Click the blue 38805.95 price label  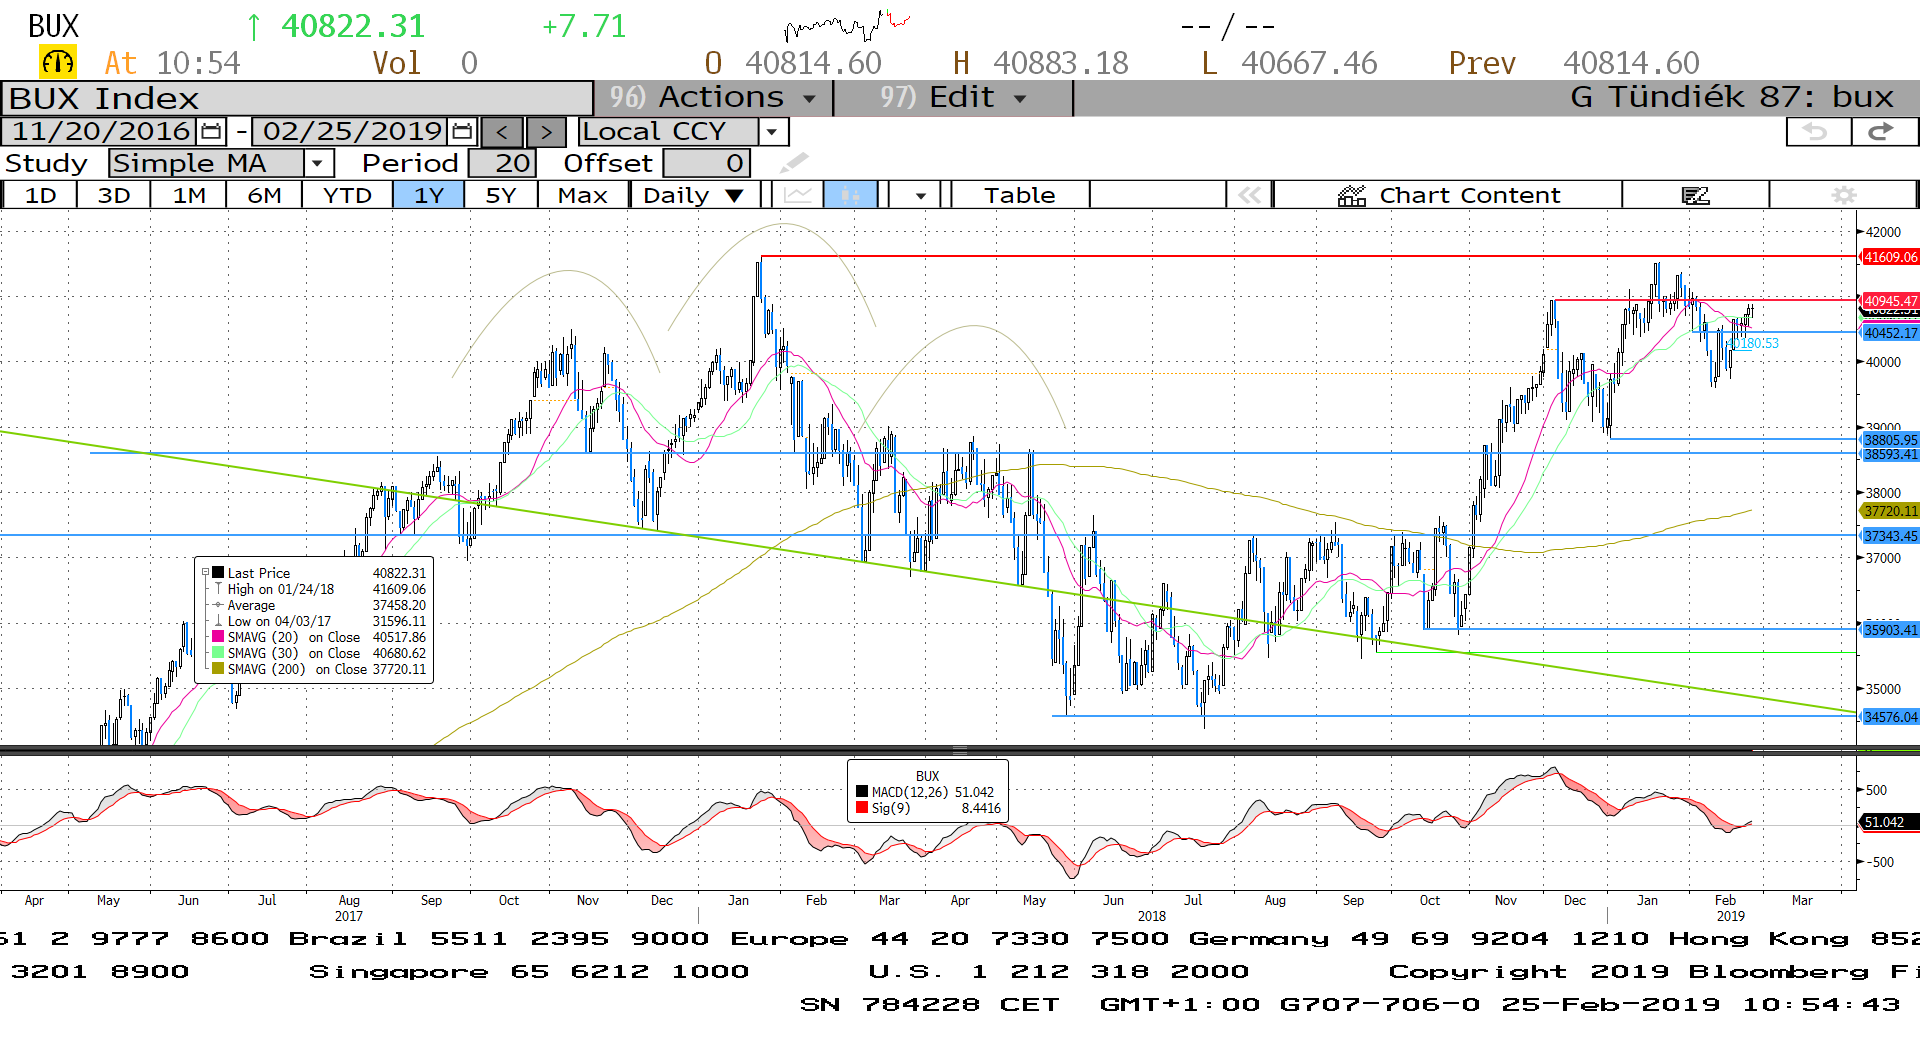point(1890,440)
